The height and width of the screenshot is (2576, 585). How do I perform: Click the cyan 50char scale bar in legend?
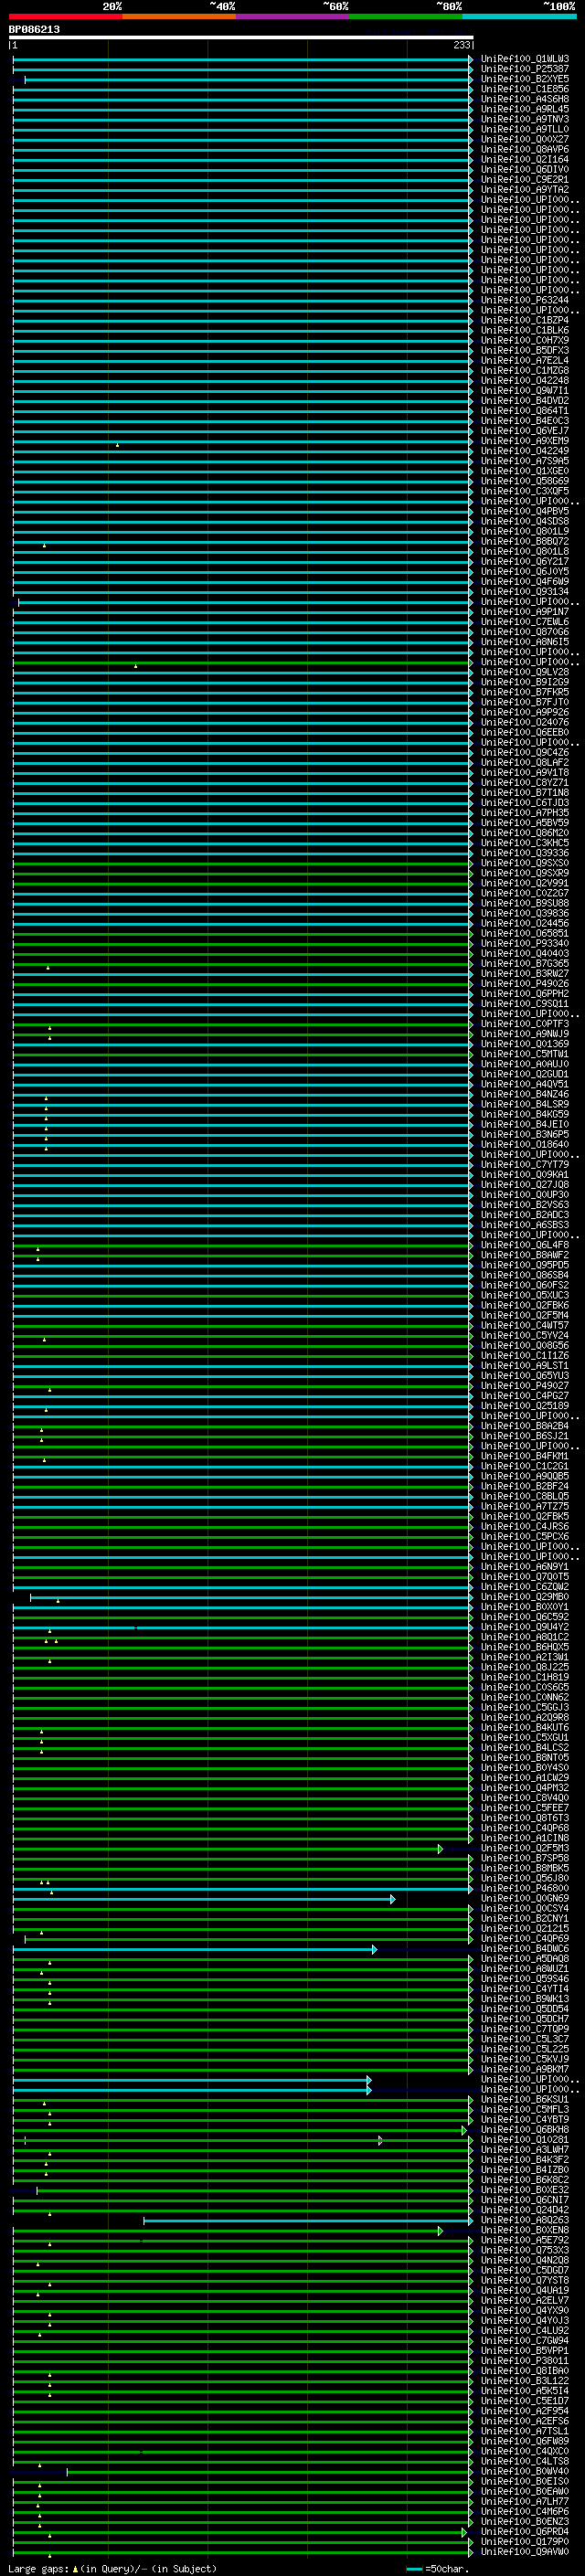[x=414, y=2568]
